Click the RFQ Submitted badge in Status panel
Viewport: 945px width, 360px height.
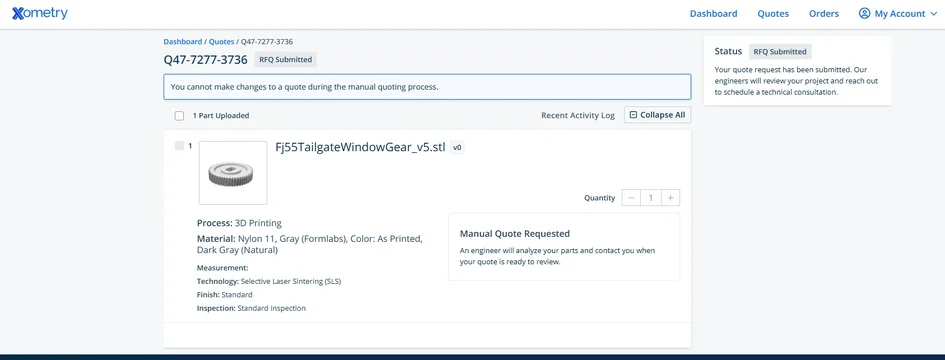click(780, 52)
